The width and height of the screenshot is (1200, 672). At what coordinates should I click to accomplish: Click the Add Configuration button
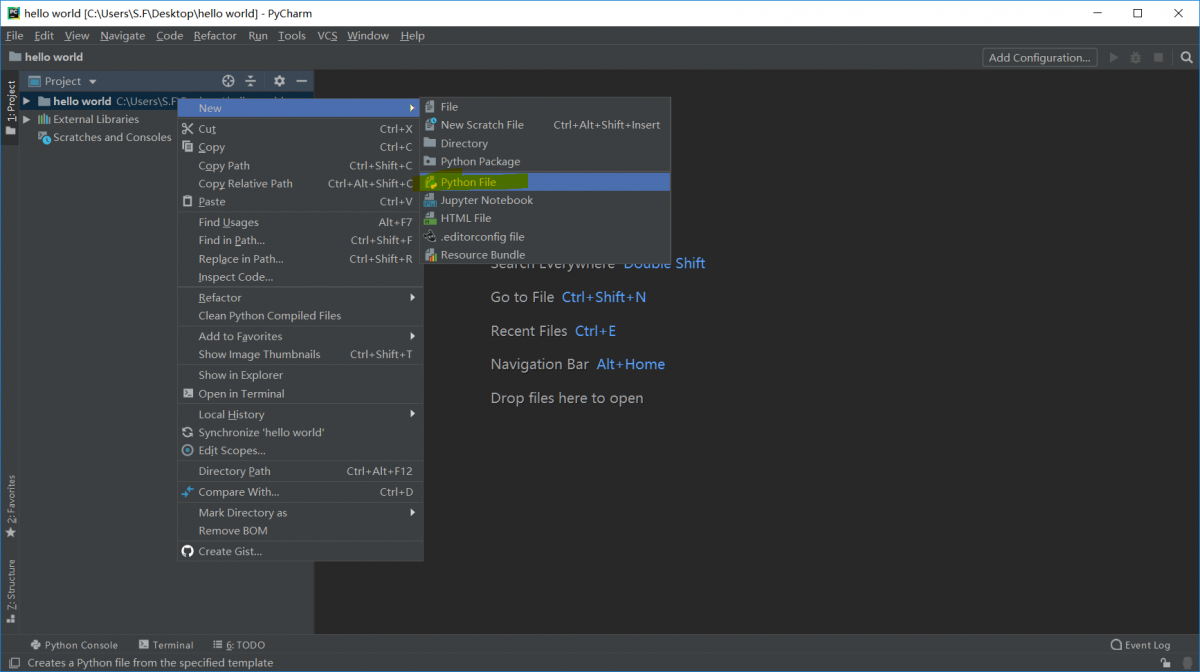point(1039,58)
